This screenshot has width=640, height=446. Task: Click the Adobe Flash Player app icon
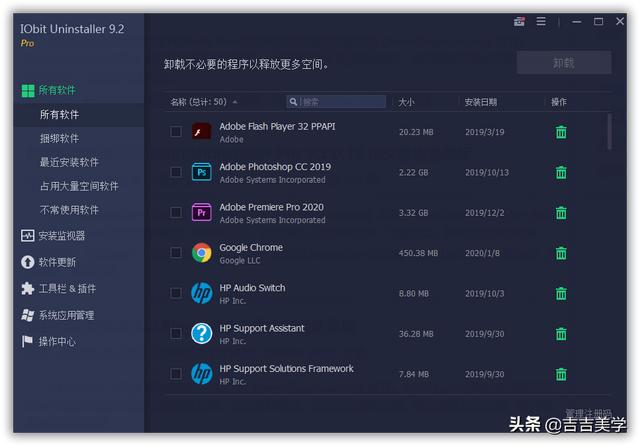[202, 132]
